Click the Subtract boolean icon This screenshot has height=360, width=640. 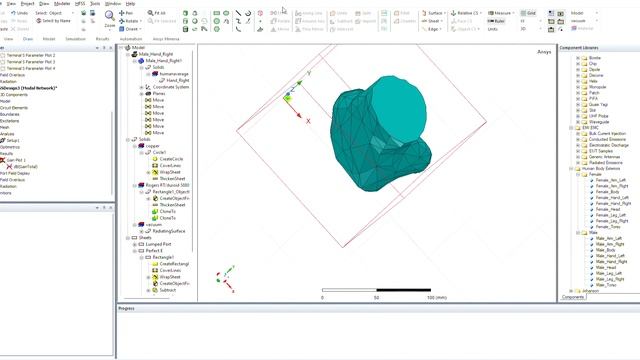pos(333,21)
